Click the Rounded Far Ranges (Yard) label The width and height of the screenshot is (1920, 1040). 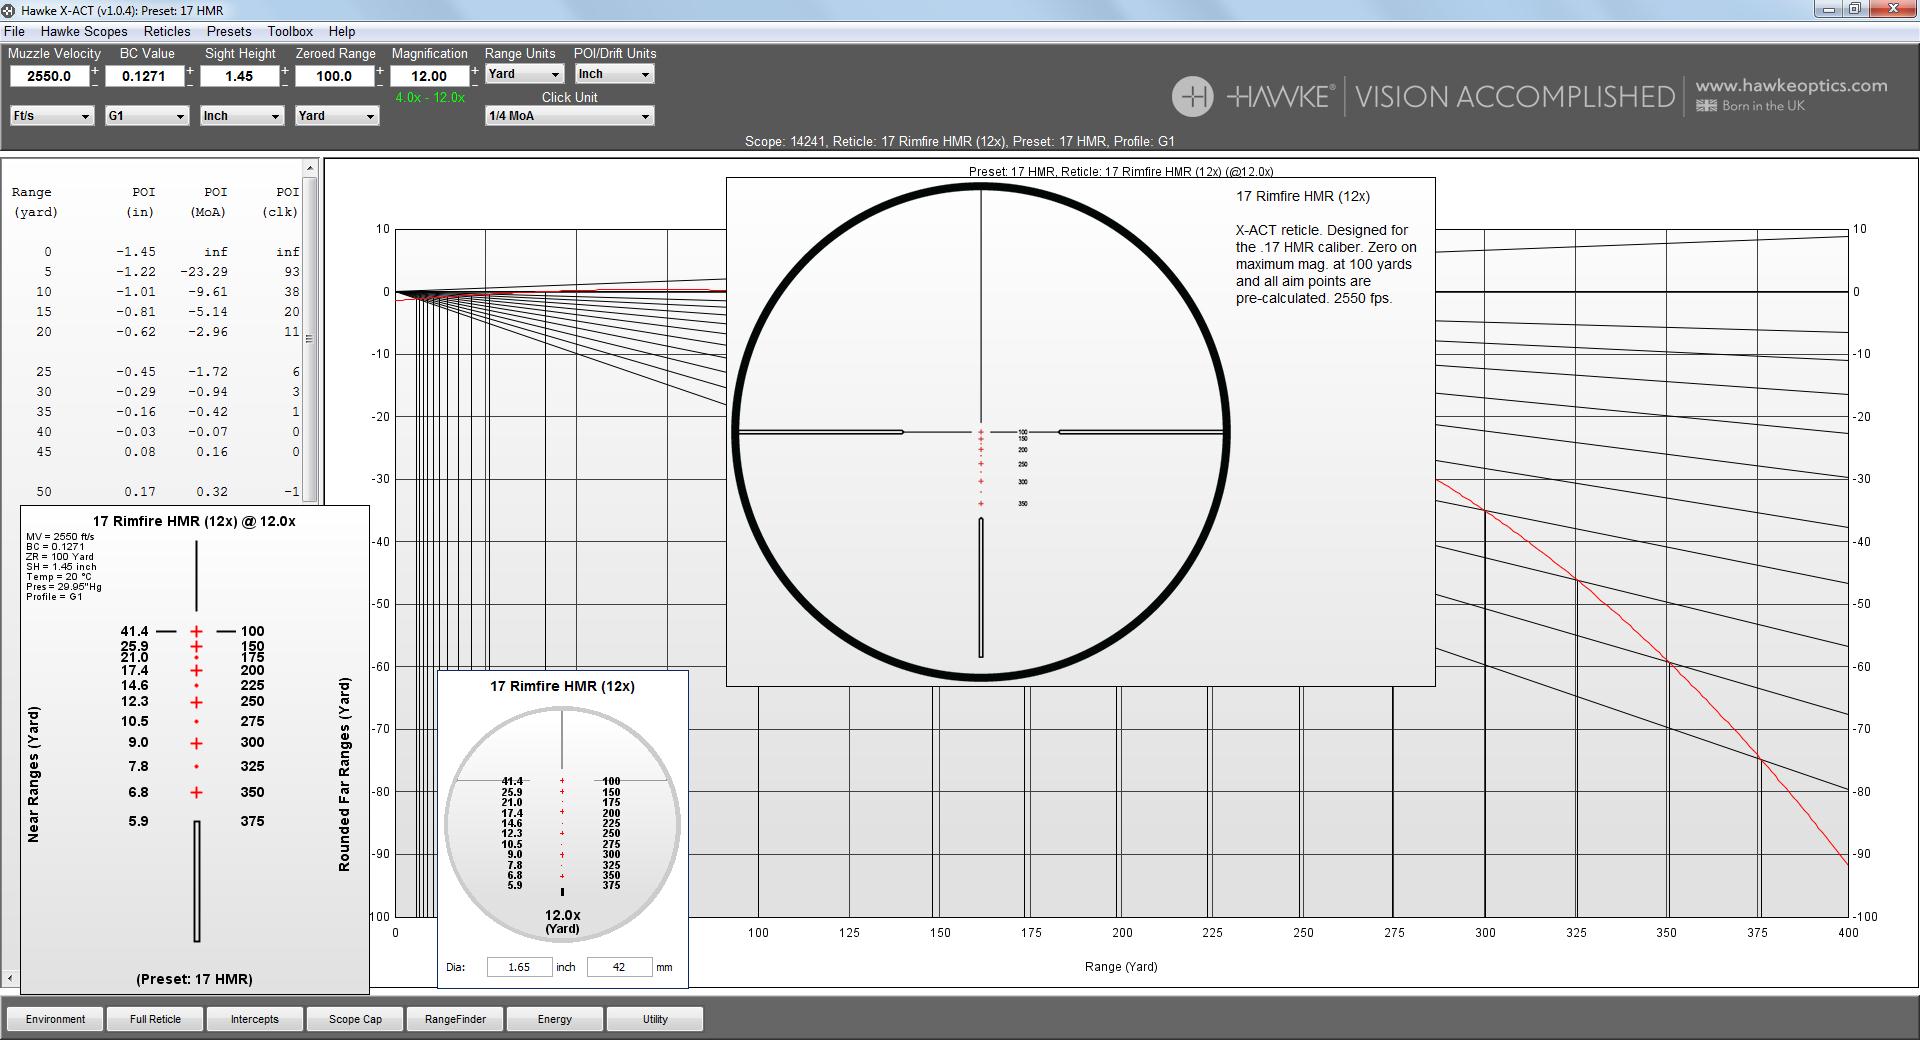[x=344, y=775]
